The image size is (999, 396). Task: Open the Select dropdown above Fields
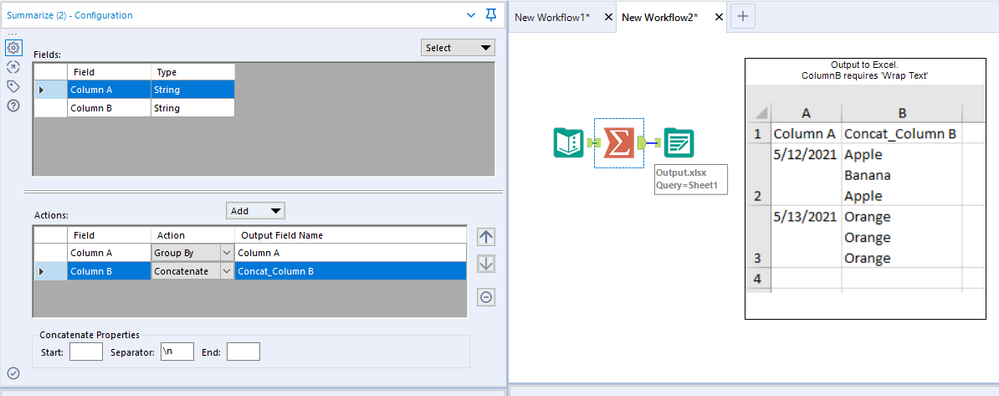click(457, 48)
